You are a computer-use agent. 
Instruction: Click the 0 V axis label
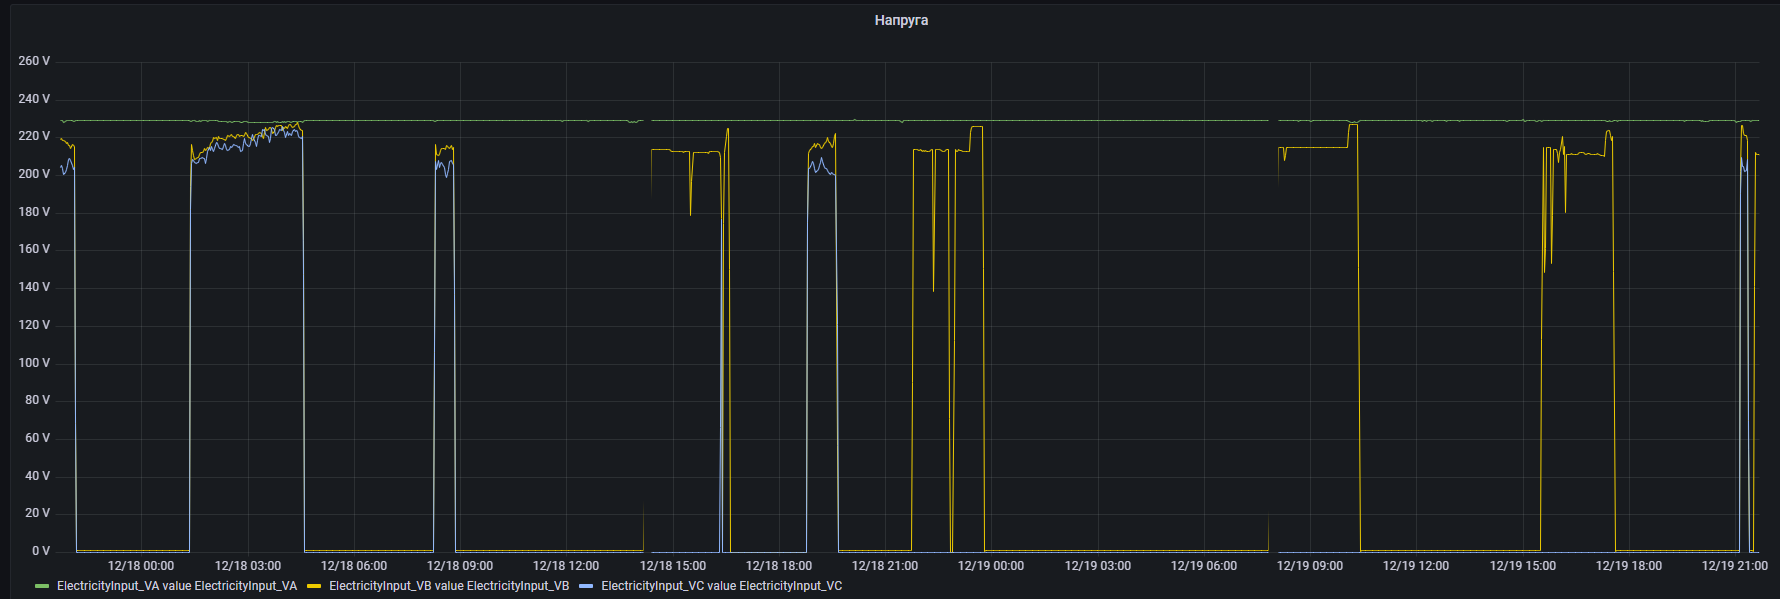click(x=41, y=551)
